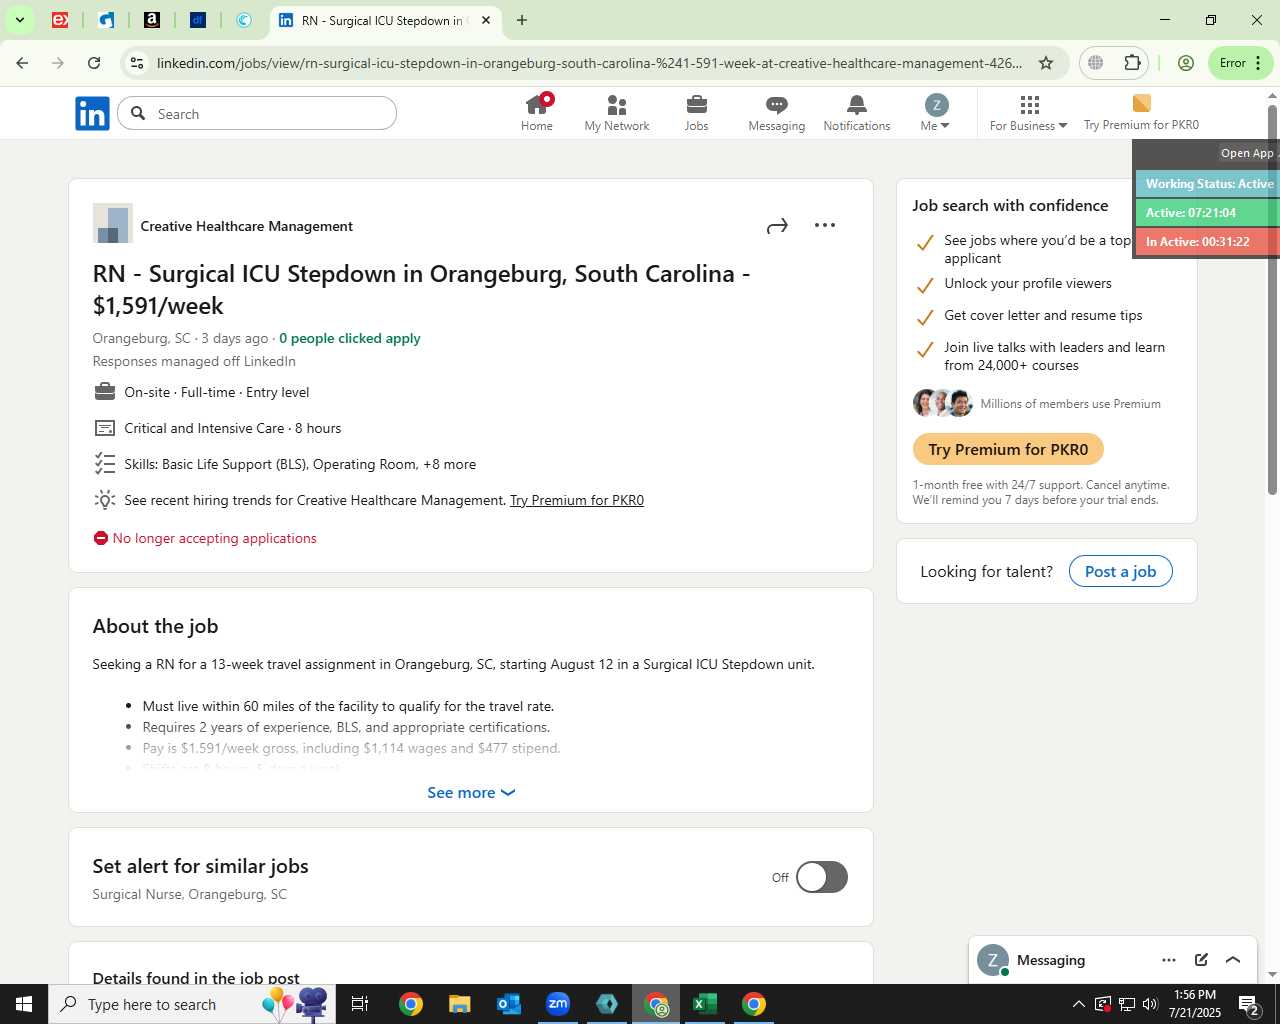Click Try Premium for PKR0 in top nav

(x=1141, y=113)
